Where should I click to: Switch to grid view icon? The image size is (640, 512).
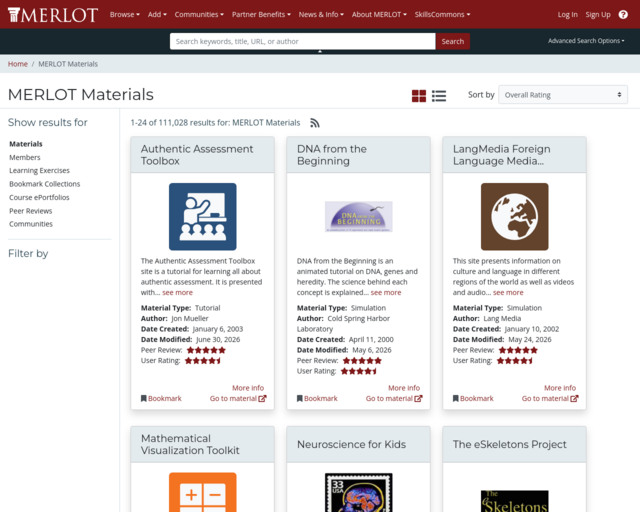pyautogui.click(x=419, y=96)
